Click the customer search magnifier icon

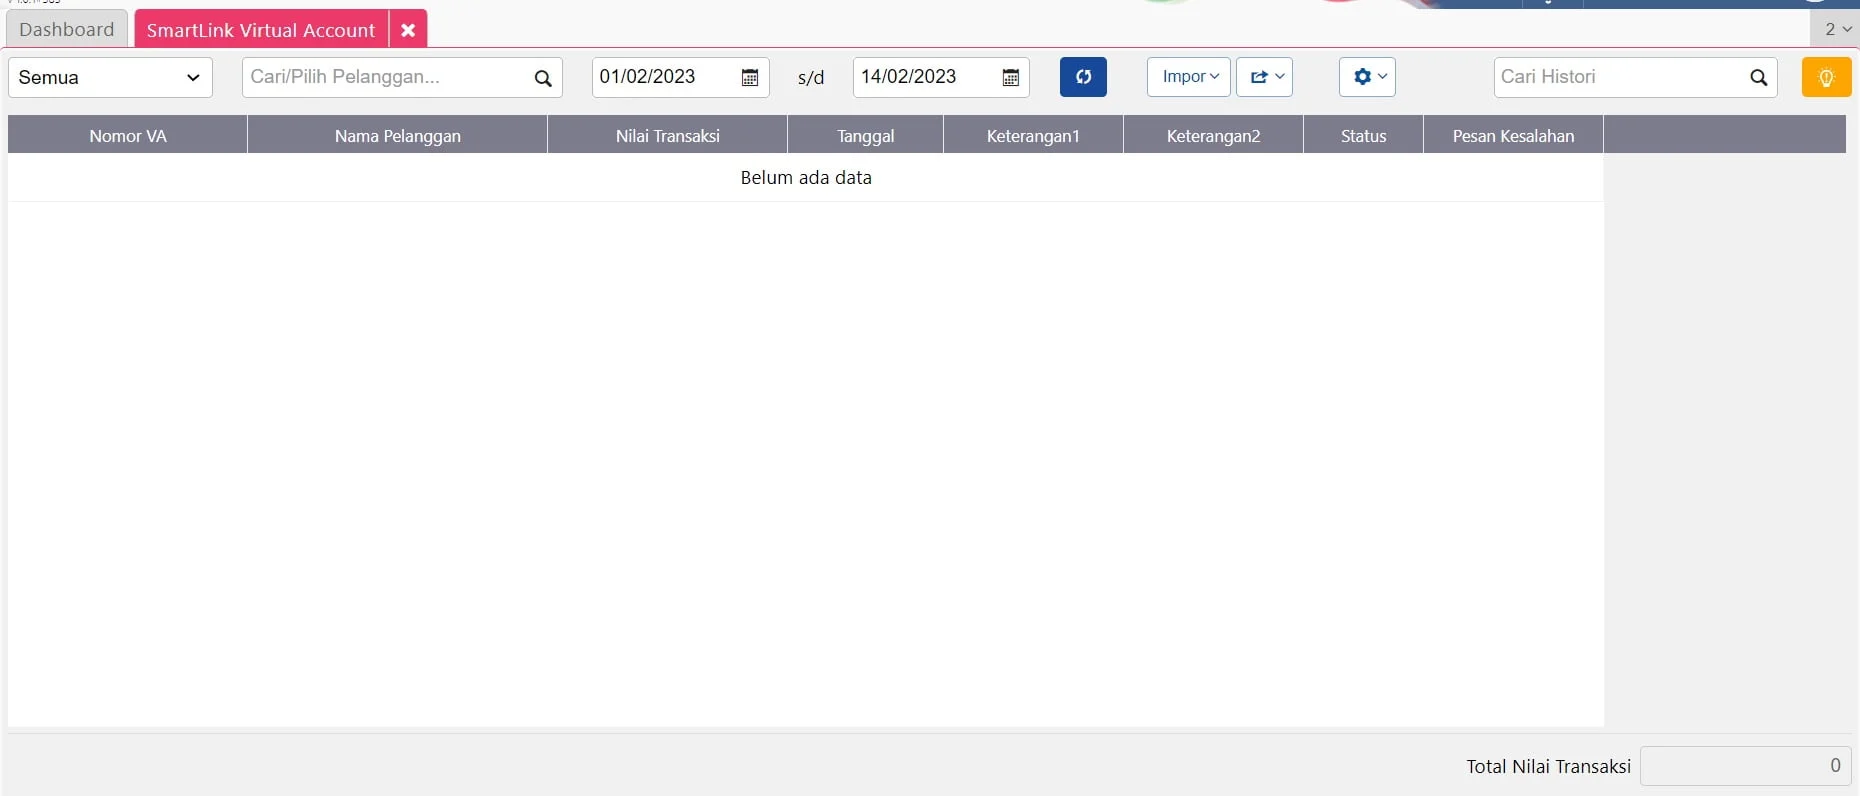pyautogui.click(x=543, y=78)
